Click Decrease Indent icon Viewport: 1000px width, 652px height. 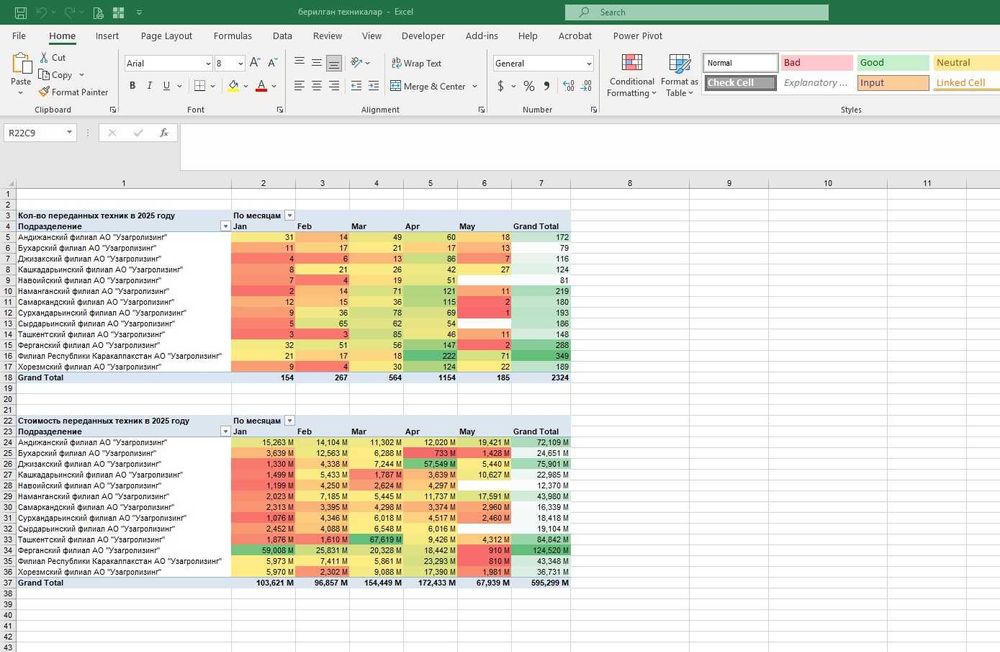tap(357, 85)
